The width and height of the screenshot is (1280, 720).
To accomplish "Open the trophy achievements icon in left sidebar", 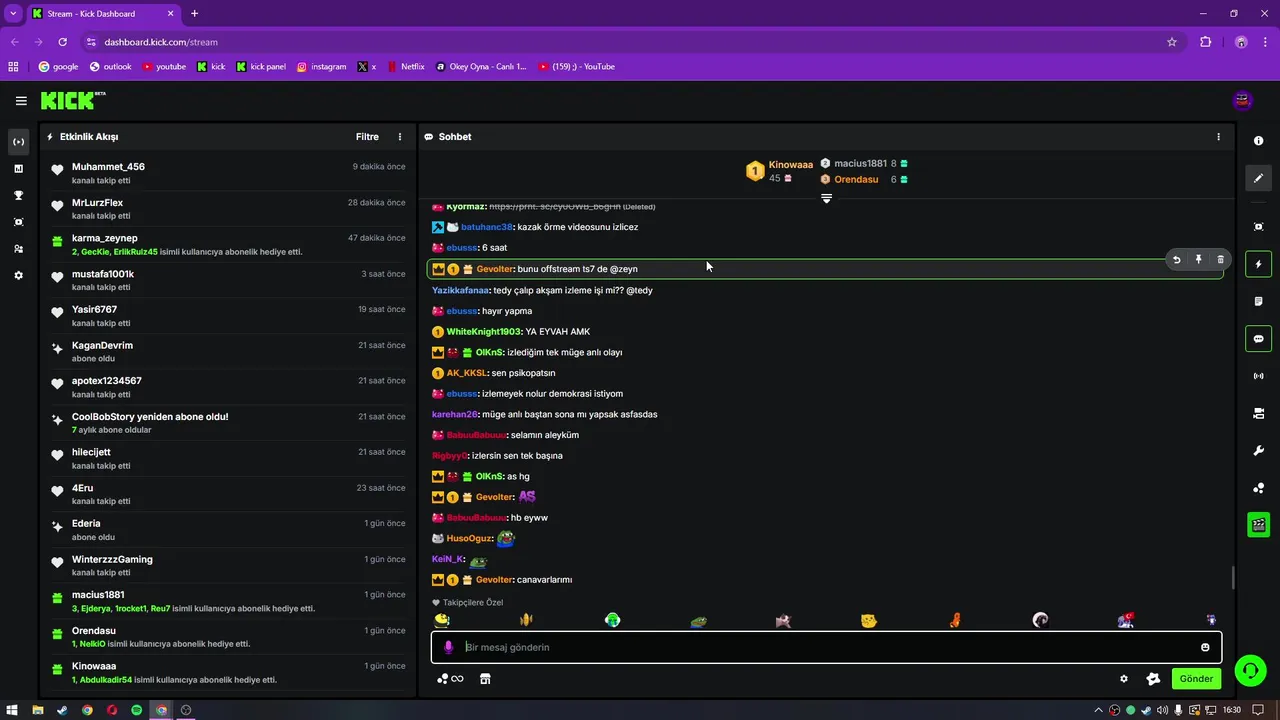I will pos(18,195).
